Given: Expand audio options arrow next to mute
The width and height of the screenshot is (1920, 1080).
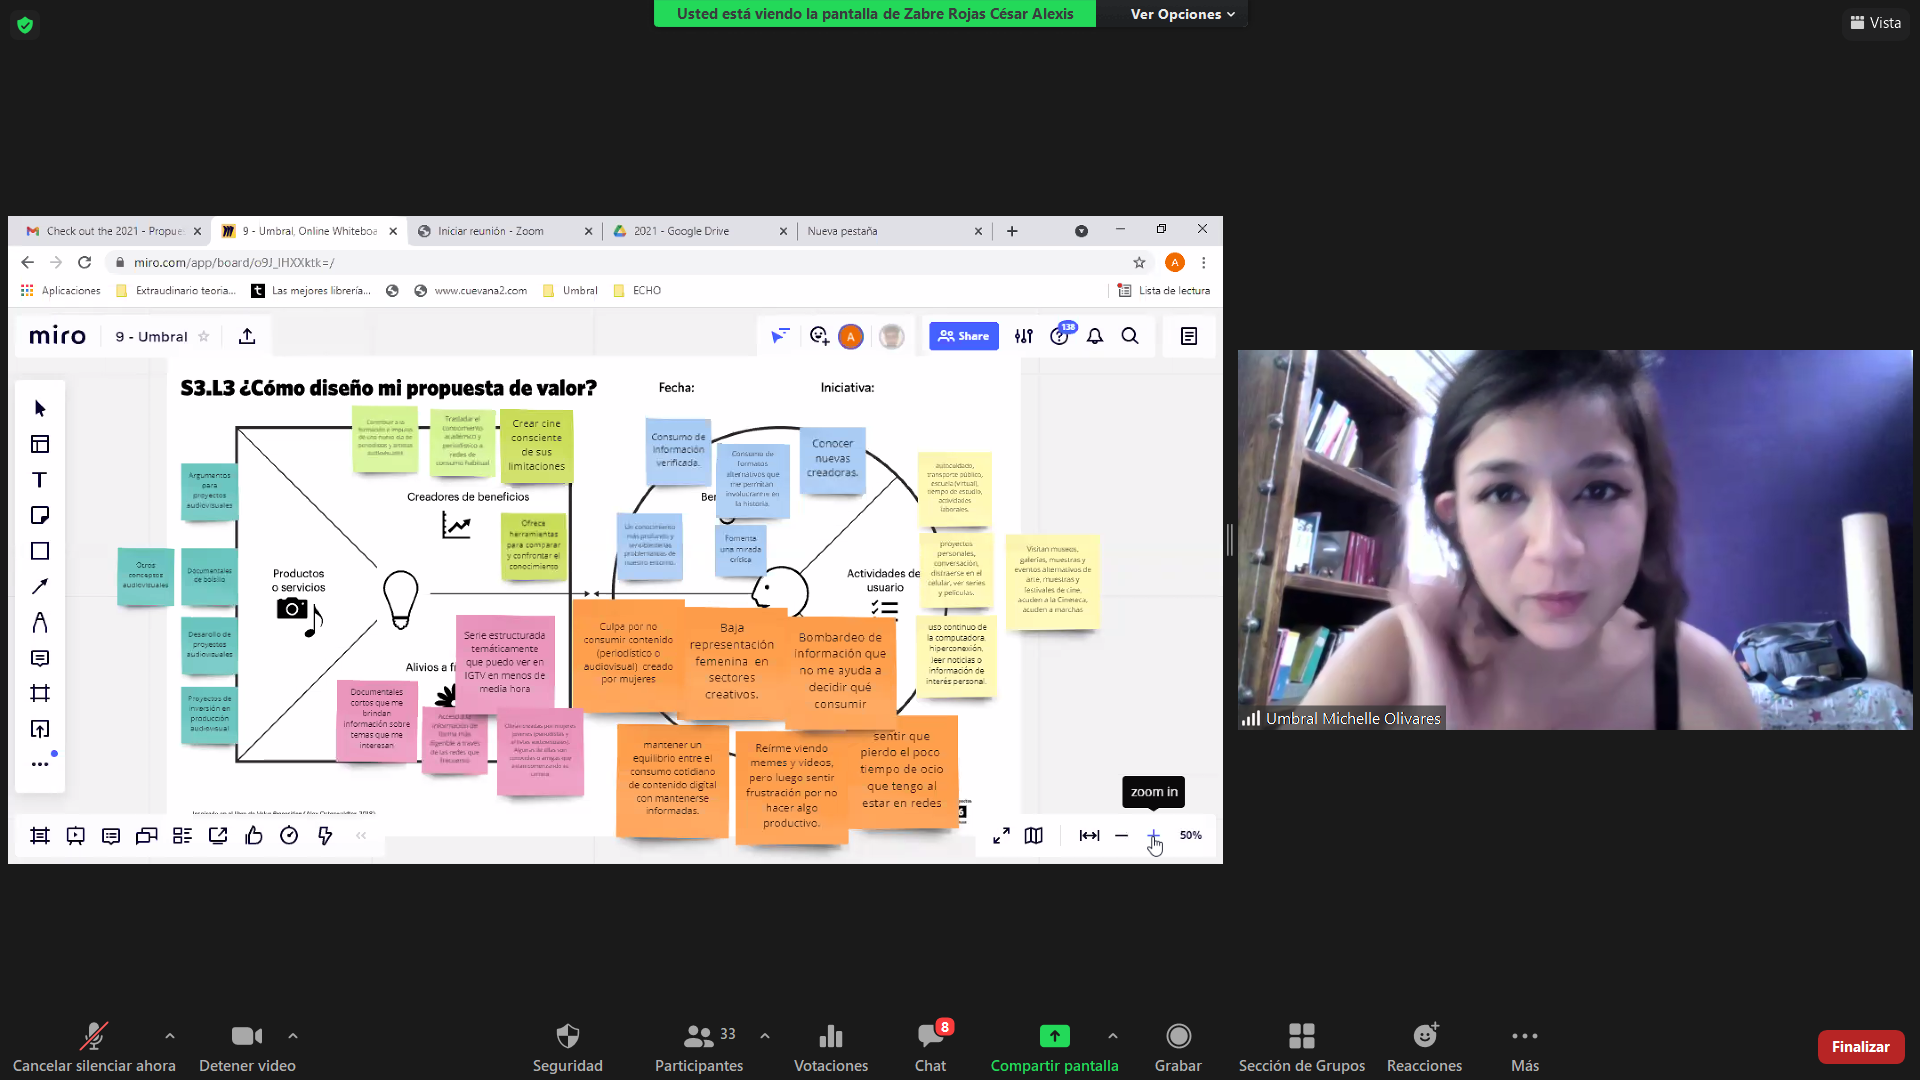Looking at the screenshot, I should pyautogui.click(x=170, y=1036).
